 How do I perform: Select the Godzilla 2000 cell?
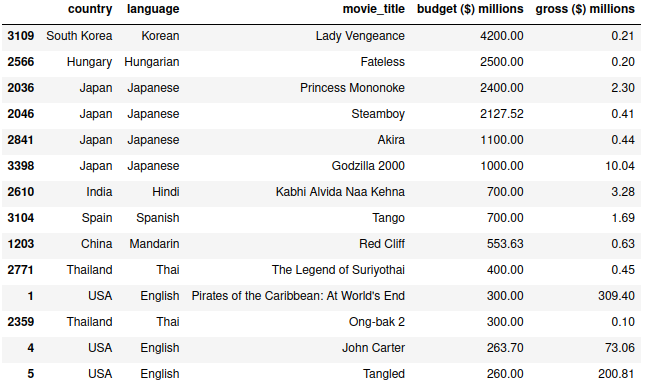368,166
